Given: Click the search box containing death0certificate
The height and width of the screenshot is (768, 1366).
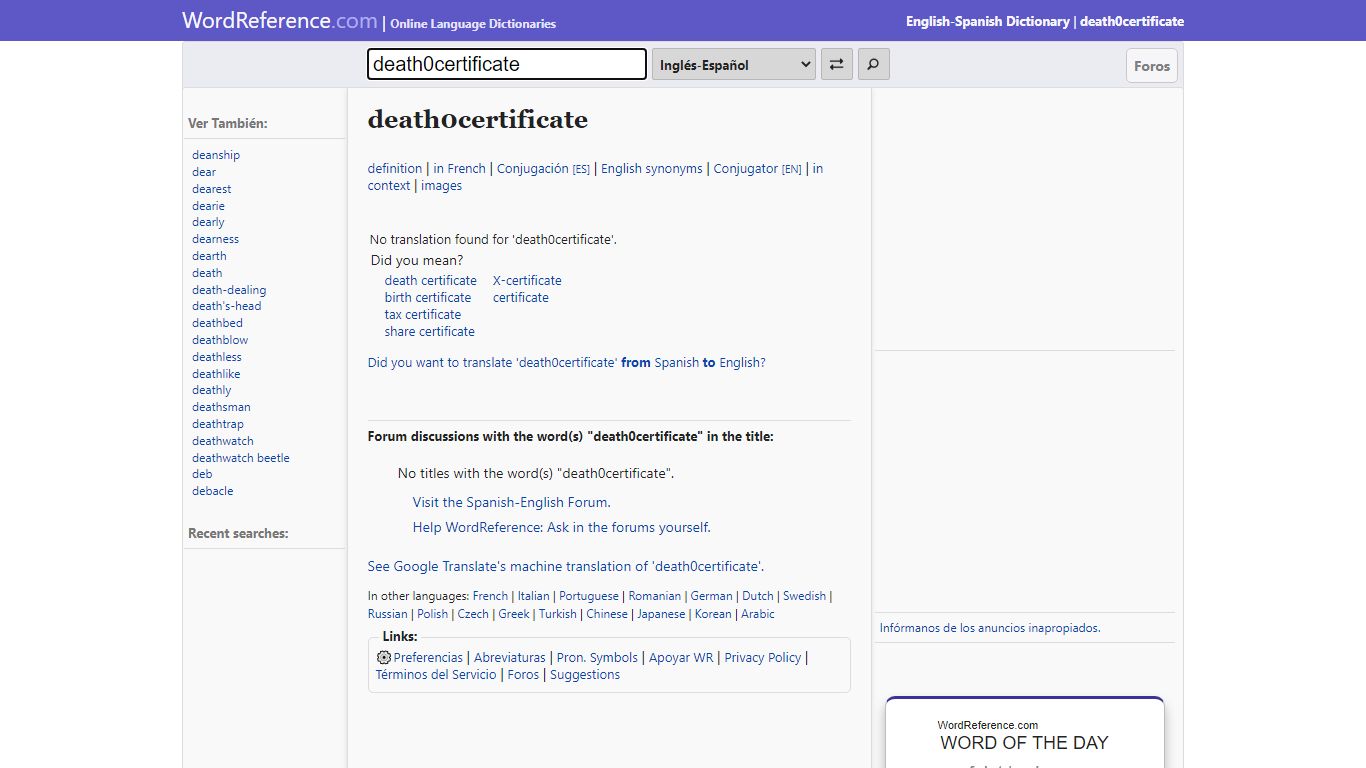Looking at the screenshot, I should click(507, 64).
